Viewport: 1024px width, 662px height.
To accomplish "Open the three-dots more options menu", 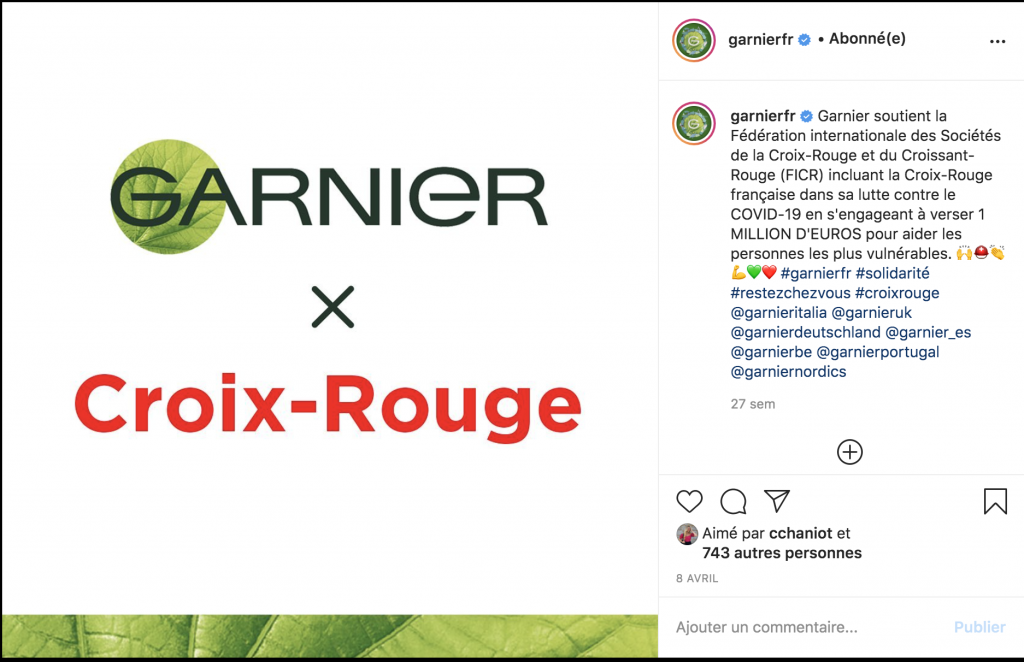I will [x=997, y=41].
